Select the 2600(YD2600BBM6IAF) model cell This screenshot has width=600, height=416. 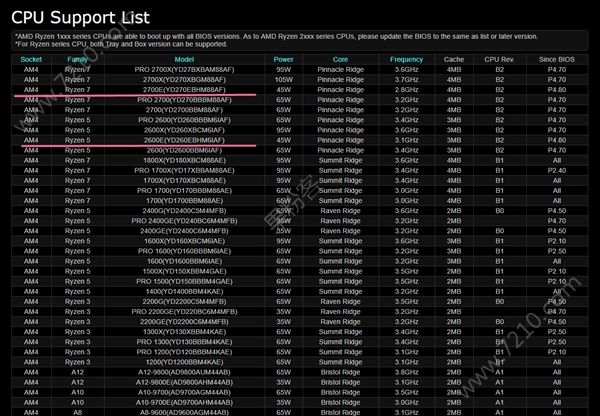184,150
